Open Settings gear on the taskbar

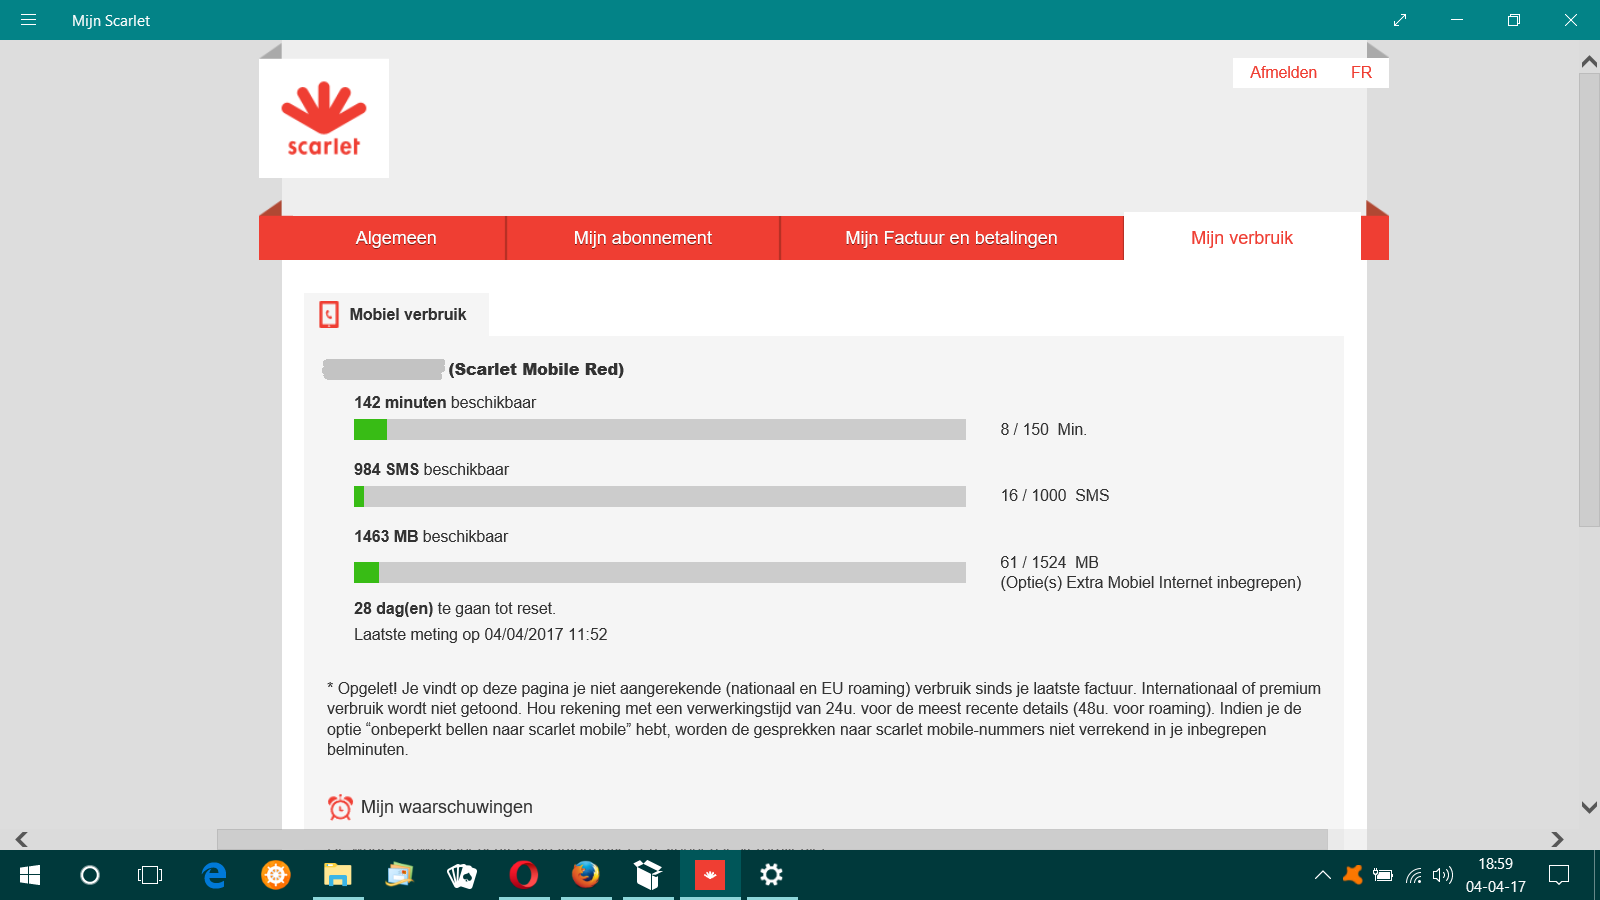(771, 875)
